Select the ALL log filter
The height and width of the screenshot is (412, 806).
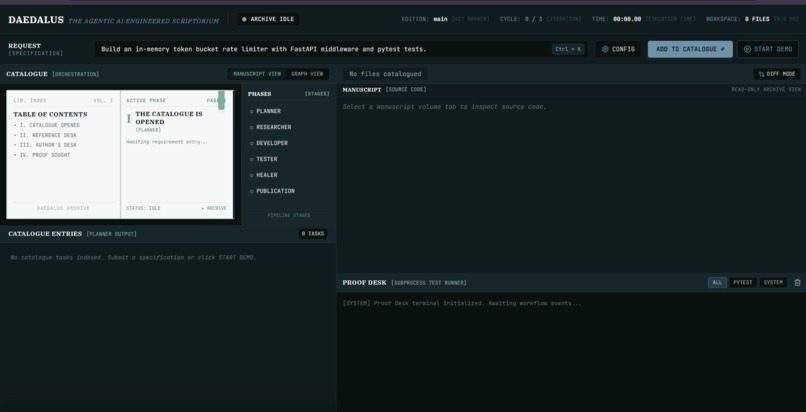(x=717, y=283)
